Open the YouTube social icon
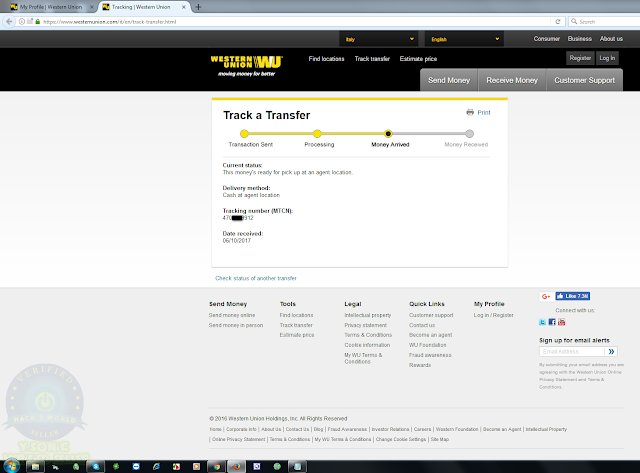Screen dimensions: 640x473 click(x=562, y=322)
